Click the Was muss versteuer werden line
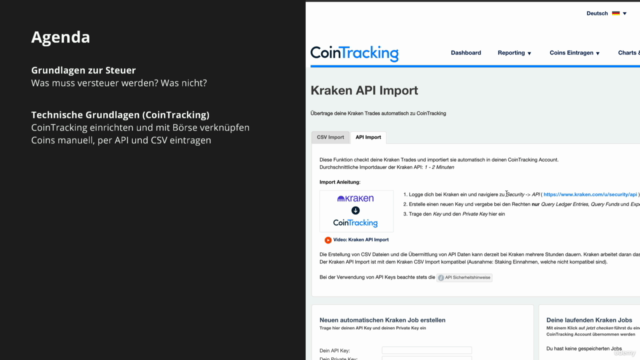The image size is (640, 360). tap(119, 83)
